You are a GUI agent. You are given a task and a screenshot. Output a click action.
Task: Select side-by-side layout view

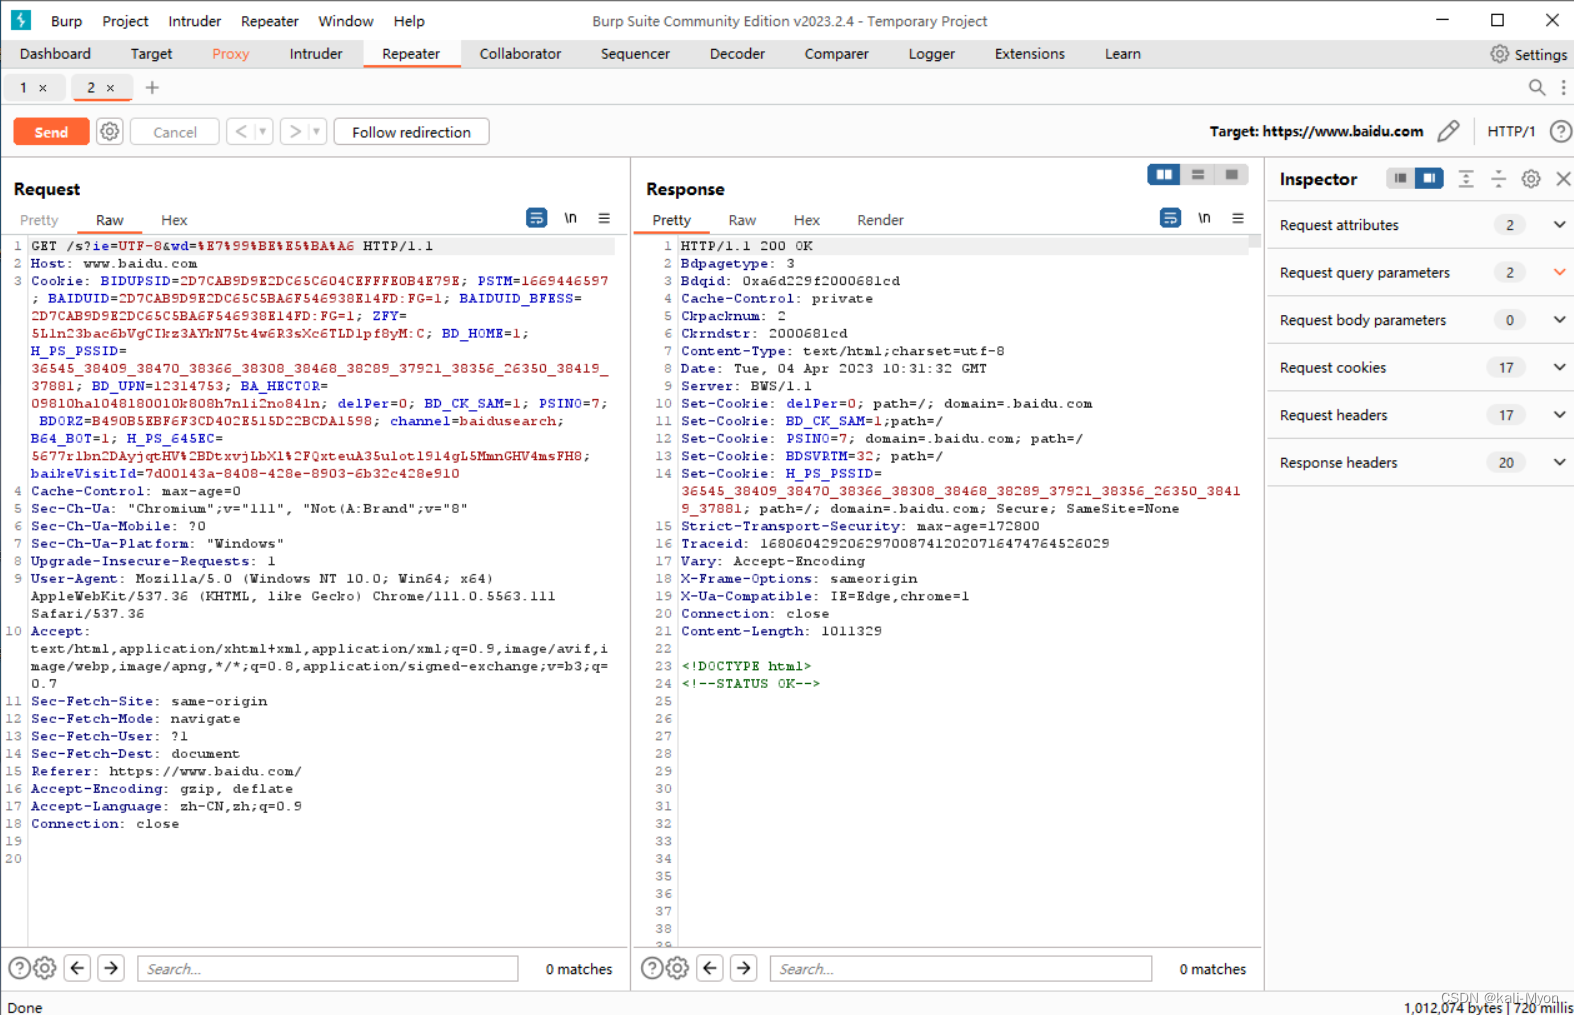(x=1164, y=175)
